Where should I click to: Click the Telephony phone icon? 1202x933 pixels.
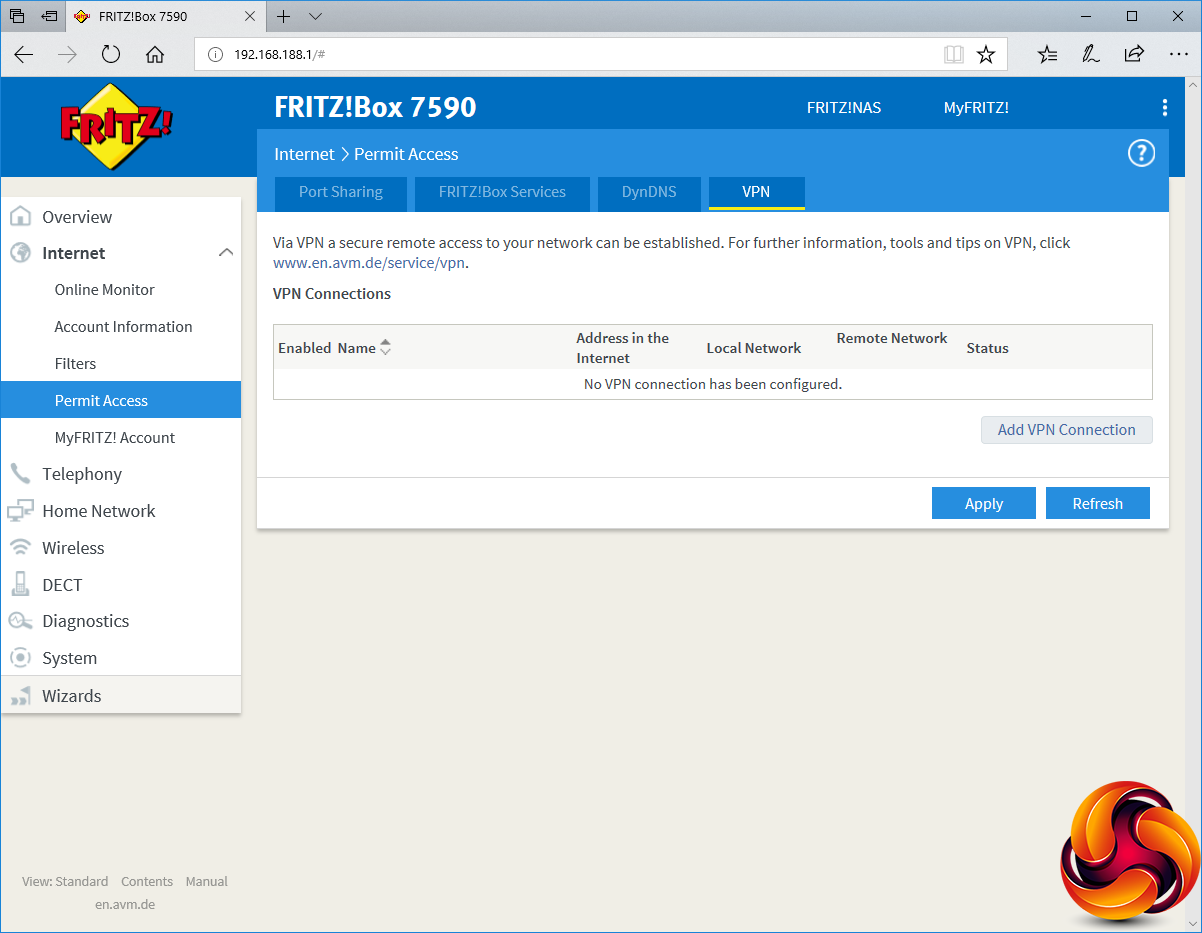(x=20, y=474)
